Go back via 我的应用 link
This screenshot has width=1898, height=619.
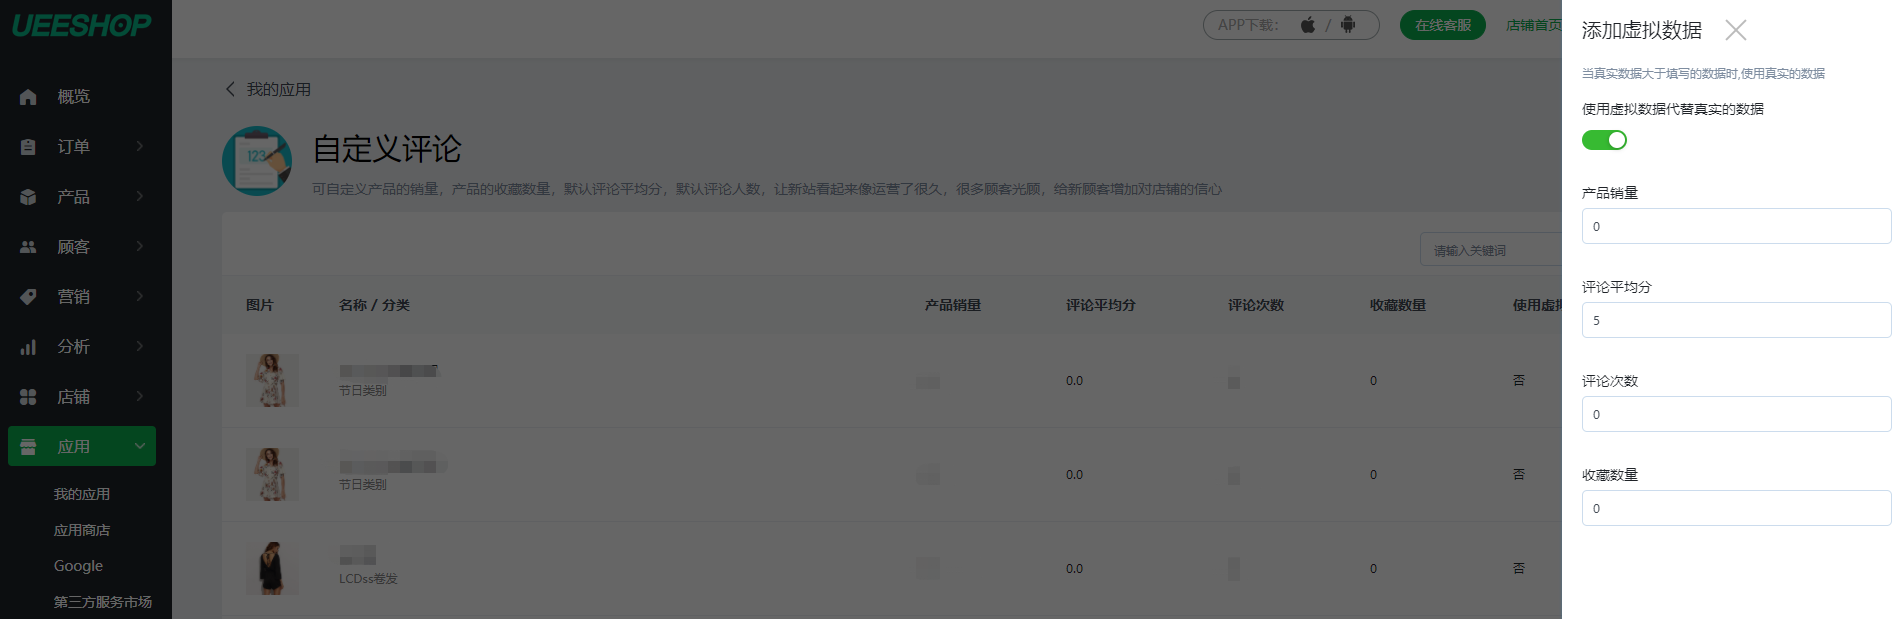point(268,89)
